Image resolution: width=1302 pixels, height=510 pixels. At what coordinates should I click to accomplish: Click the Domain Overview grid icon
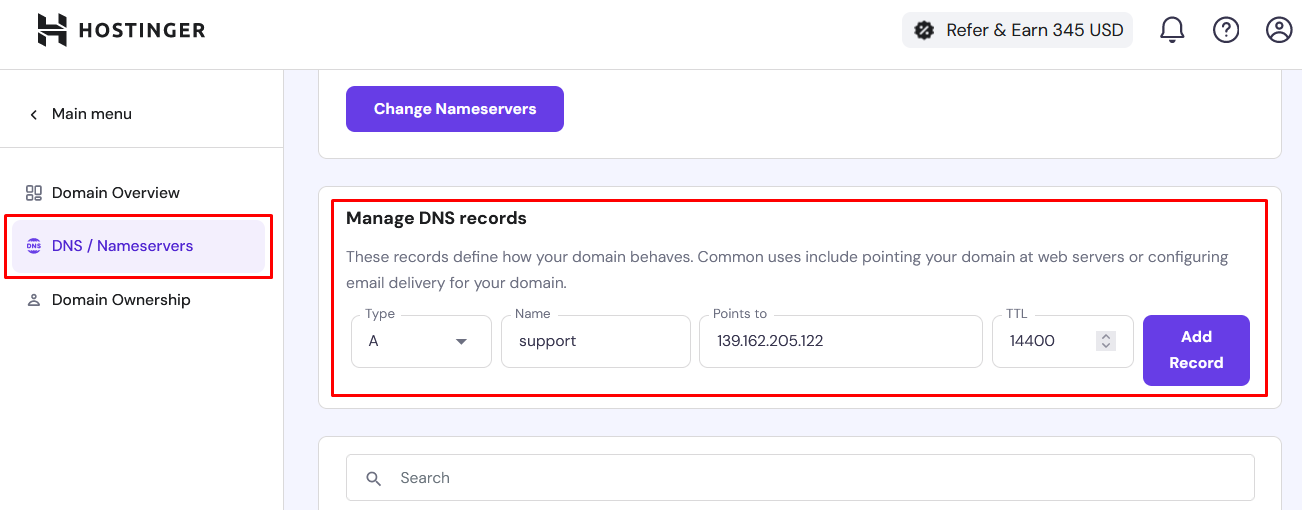(34, 193)
